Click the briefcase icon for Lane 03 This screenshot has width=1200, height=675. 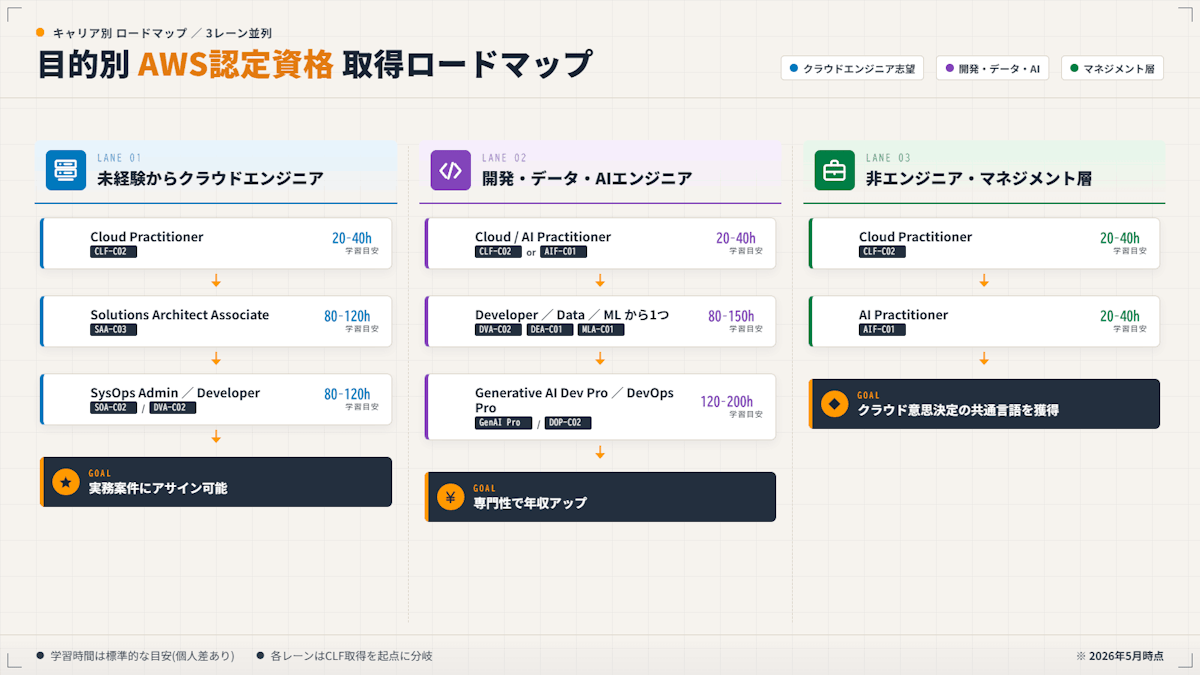[834, 170]
